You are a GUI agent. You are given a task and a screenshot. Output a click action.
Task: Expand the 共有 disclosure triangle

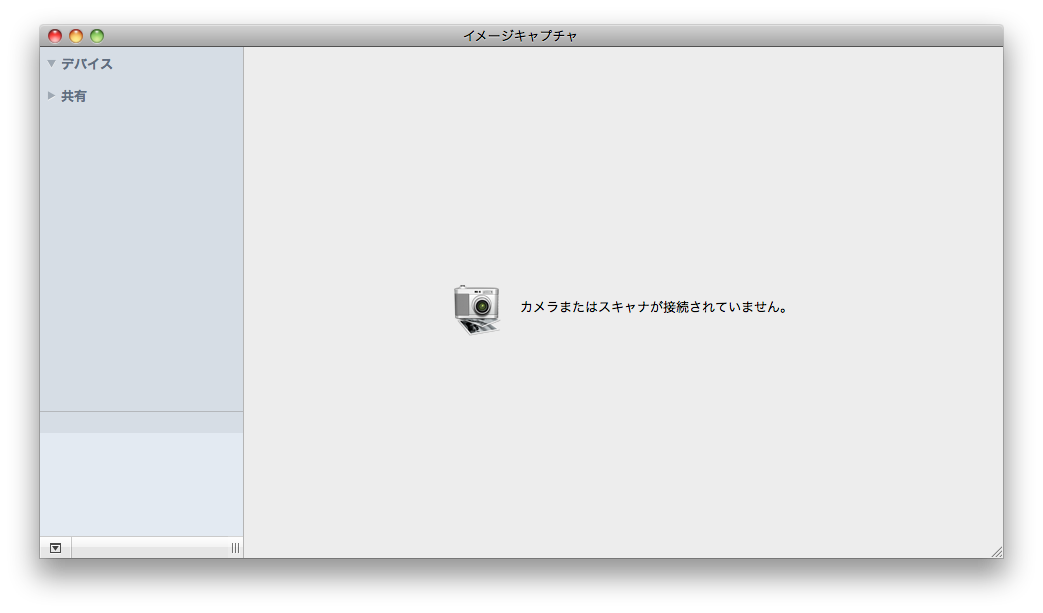[51, 96]
